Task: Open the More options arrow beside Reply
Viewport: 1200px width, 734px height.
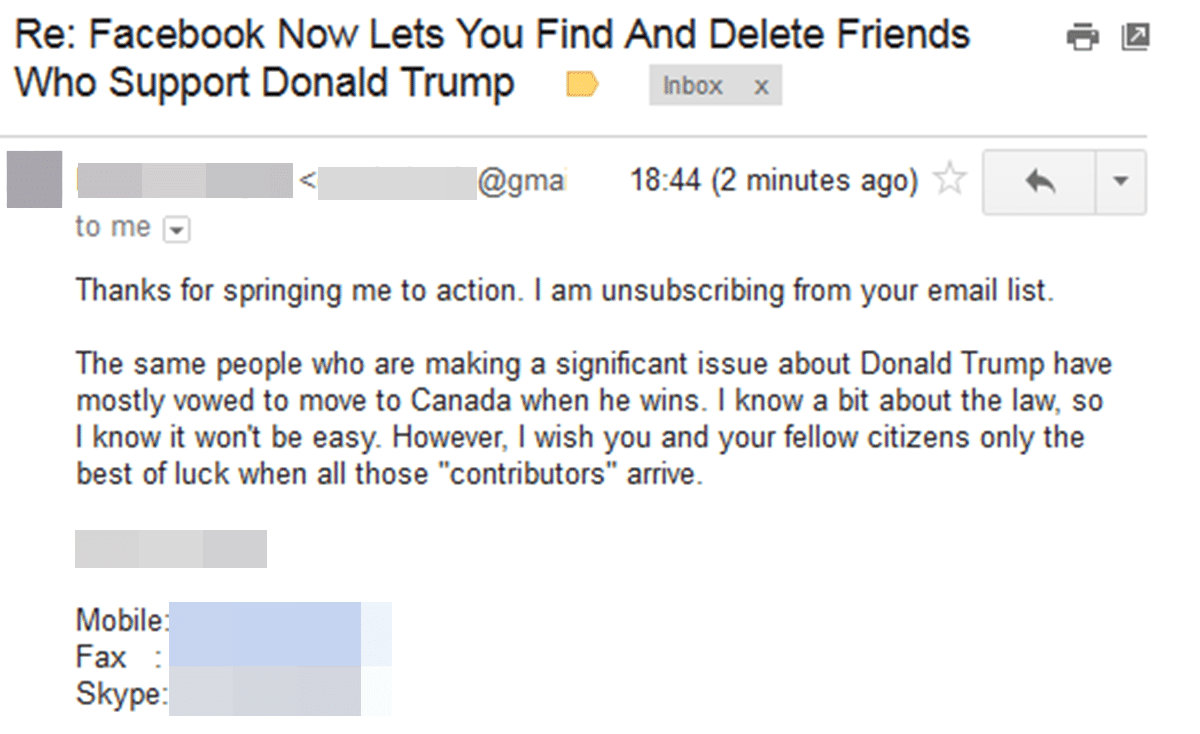Action: click(1121, 182)
